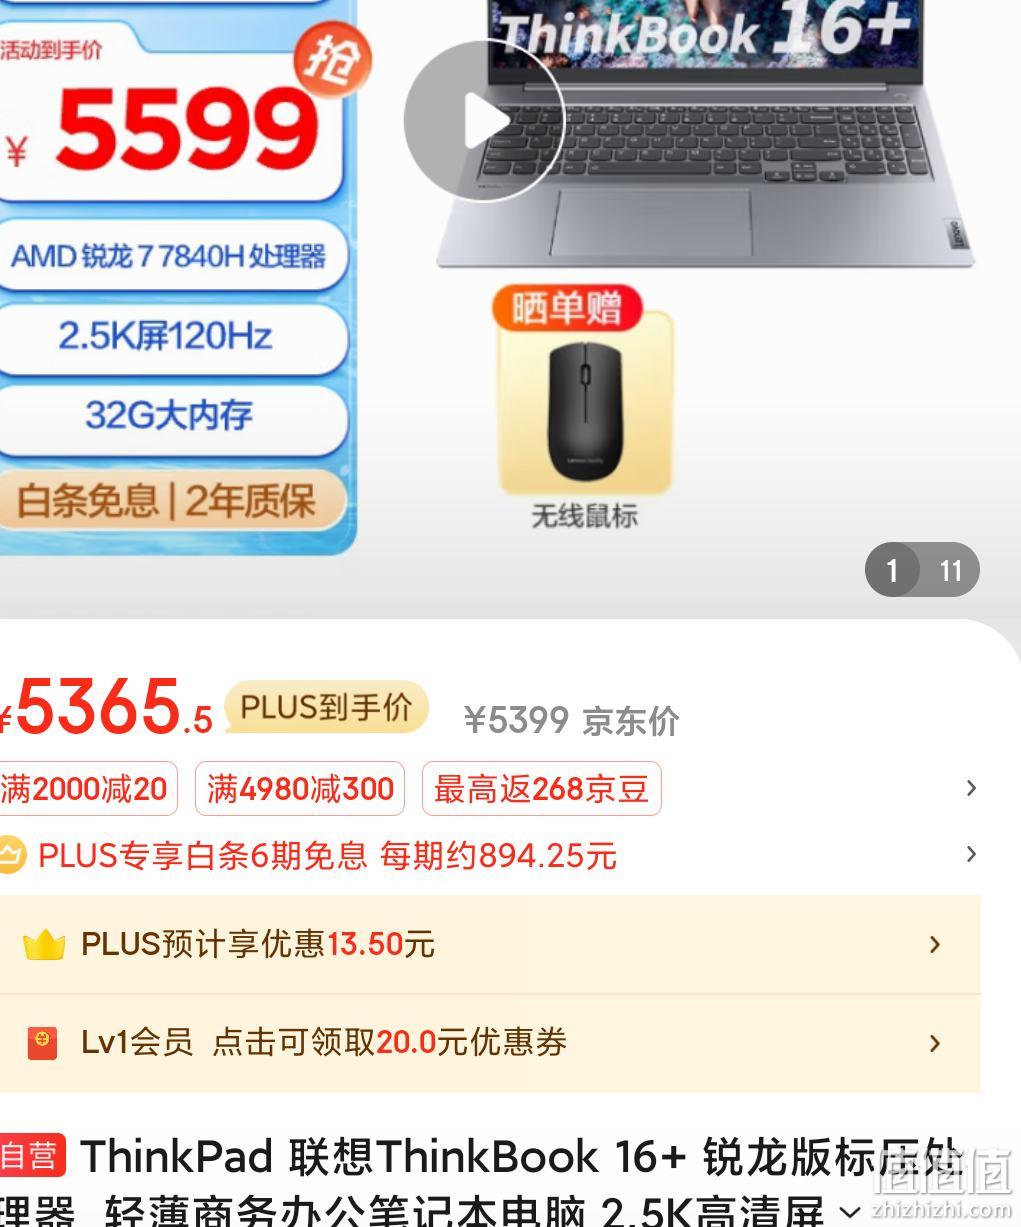This screenshot has height=1227, width=1021.
Task: Tap the 最高返268京豆 tag
Action: click(542, 788)
